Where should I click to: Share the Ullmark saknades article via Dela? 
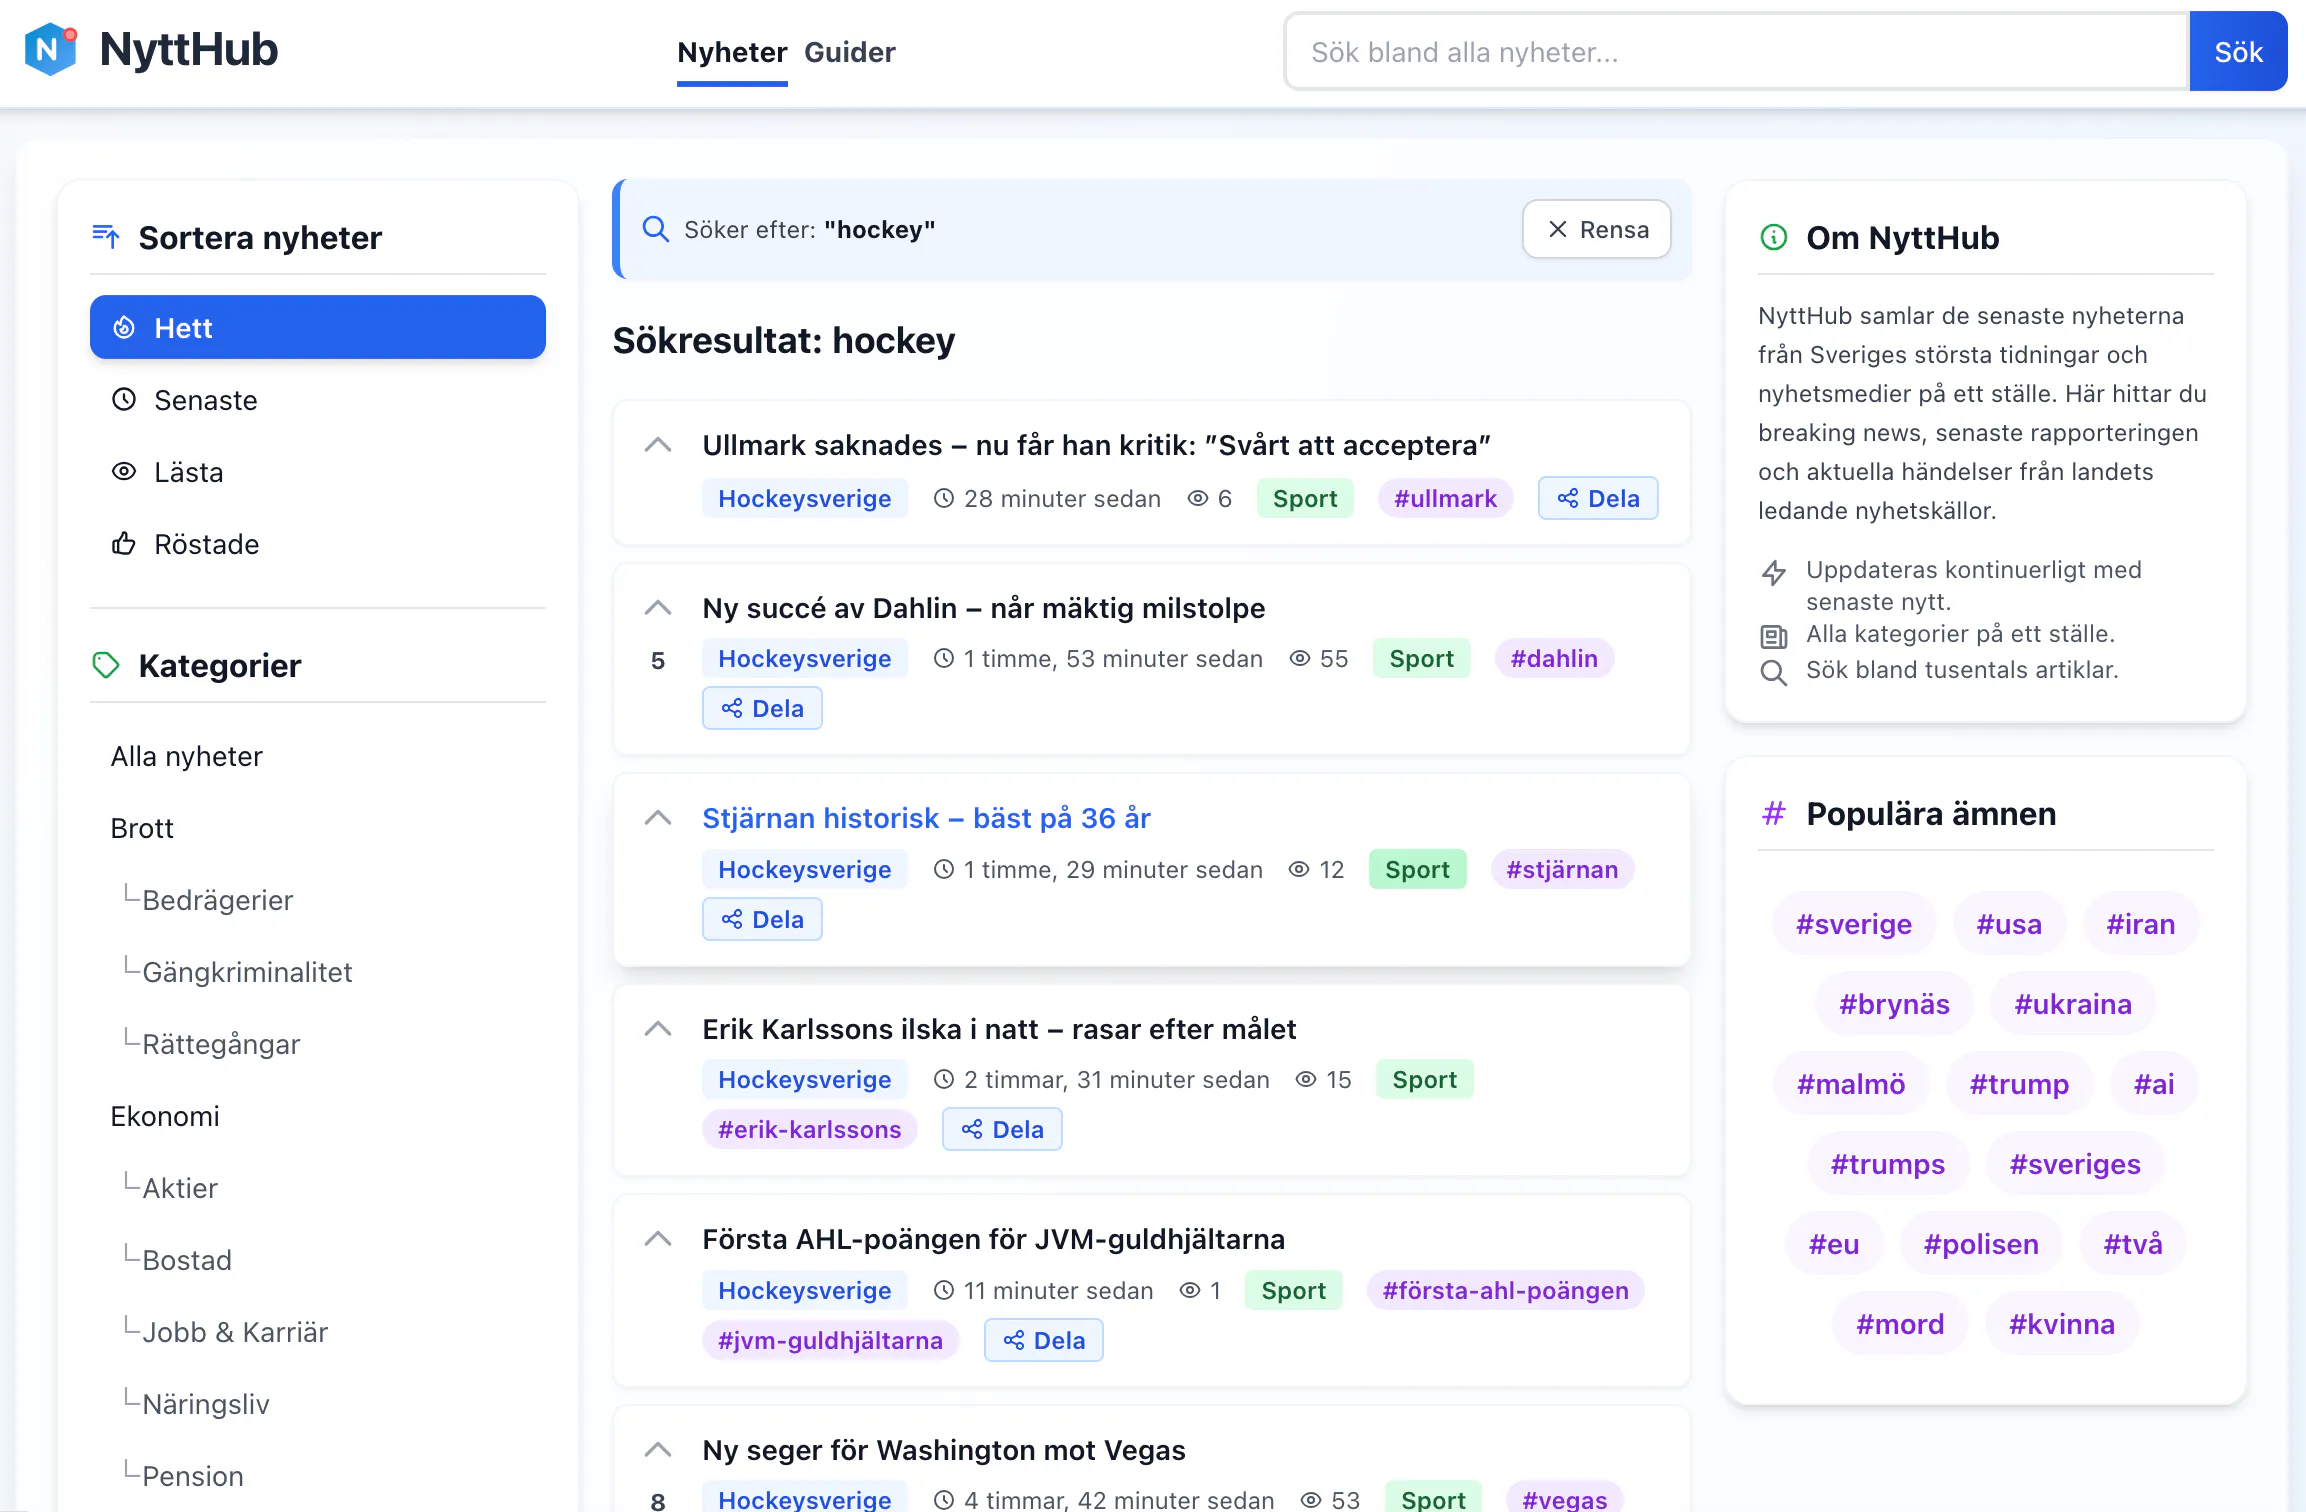1598,498
